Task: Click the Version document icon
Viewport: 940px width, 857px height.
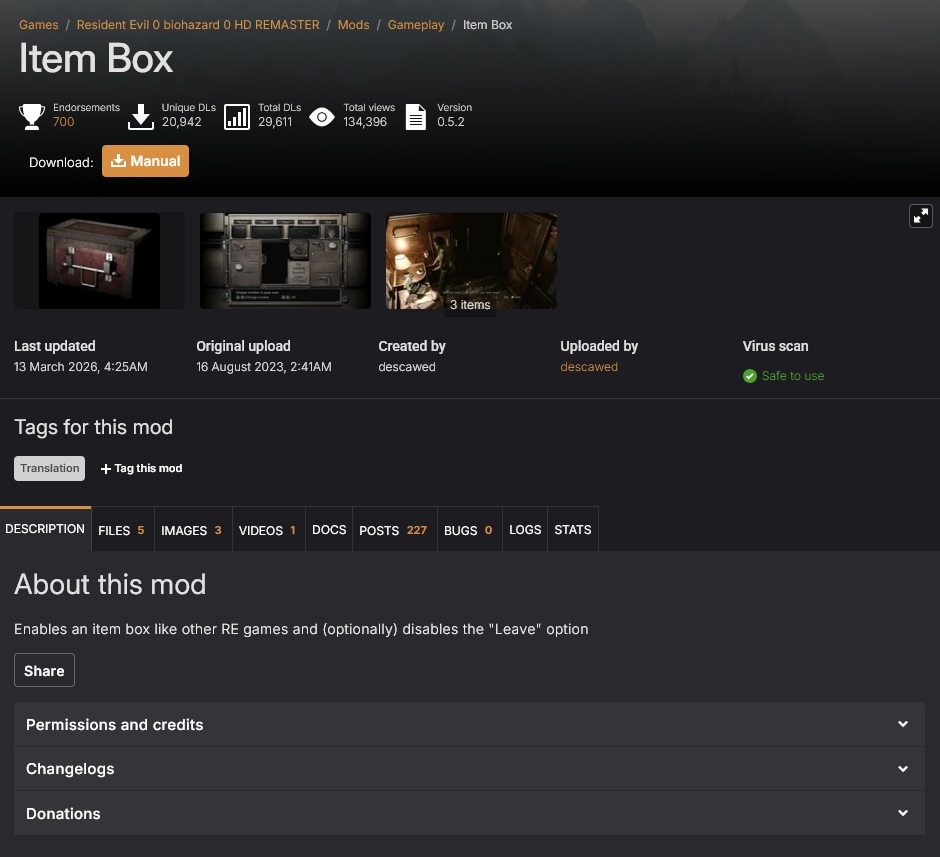Action: 416,116
